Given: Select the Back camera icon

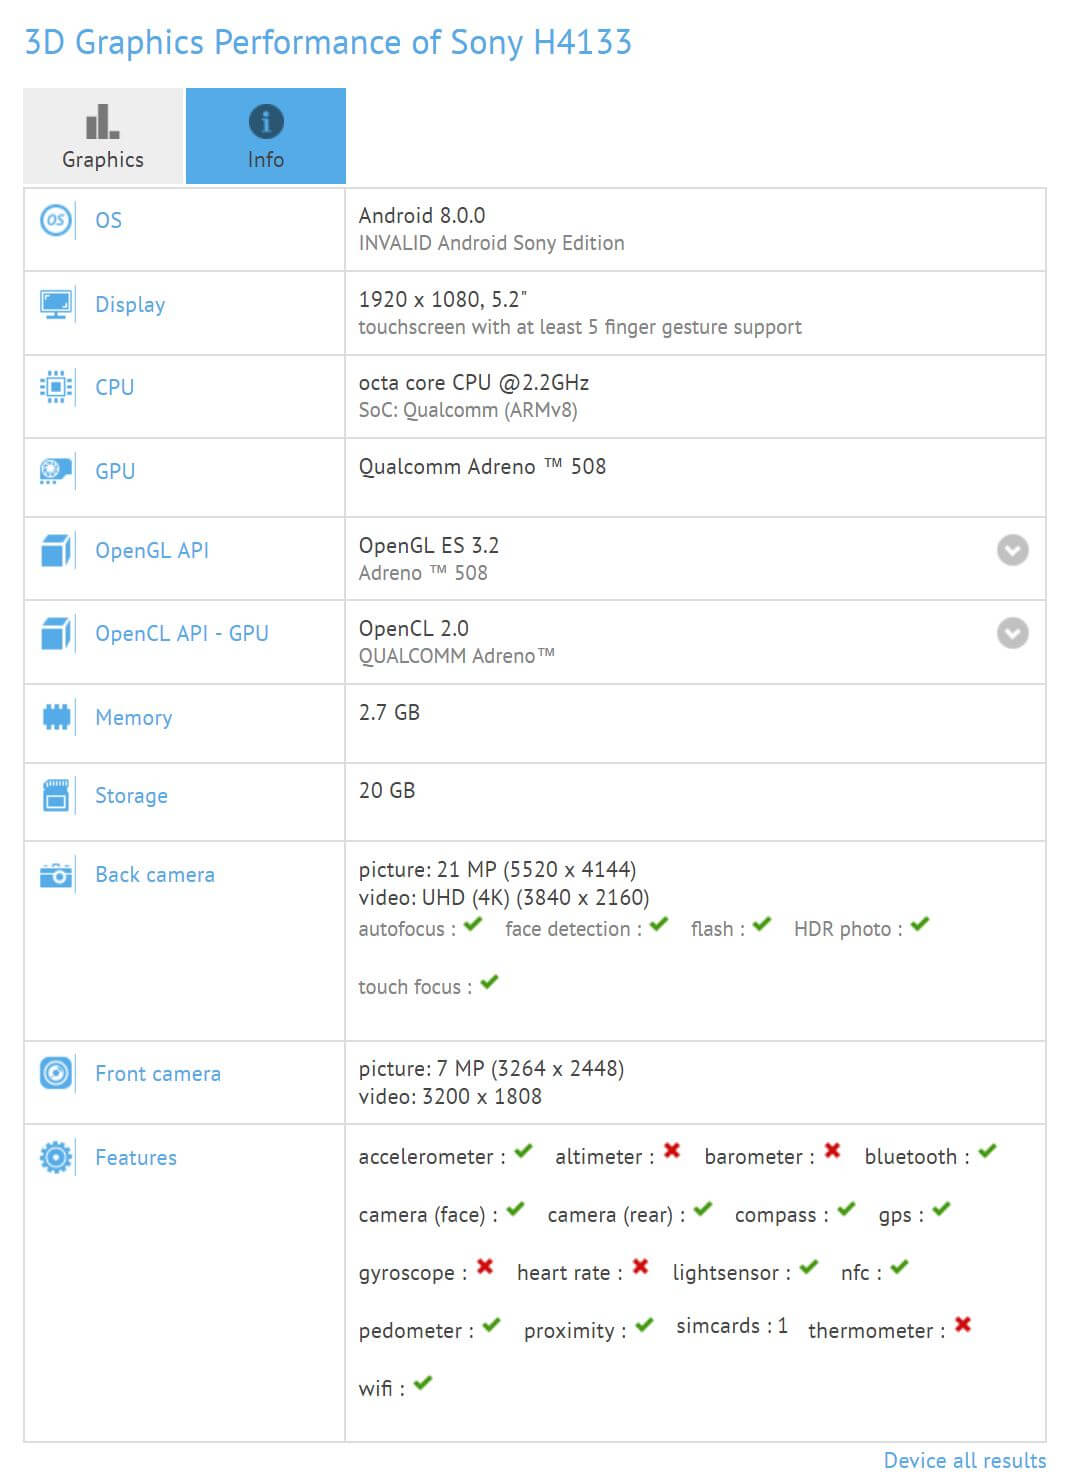Looking at the screenshot, I should click(x=57, y=873).
